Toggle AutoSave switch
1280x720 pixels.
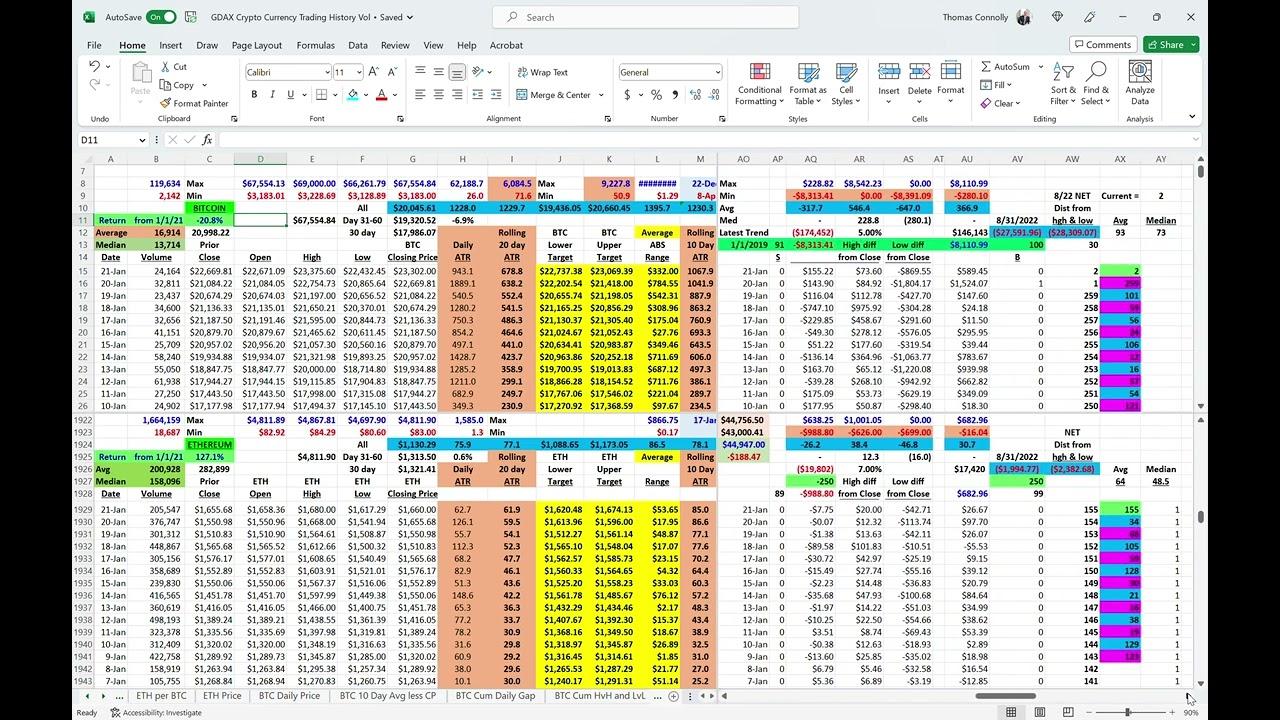[161, 17]
